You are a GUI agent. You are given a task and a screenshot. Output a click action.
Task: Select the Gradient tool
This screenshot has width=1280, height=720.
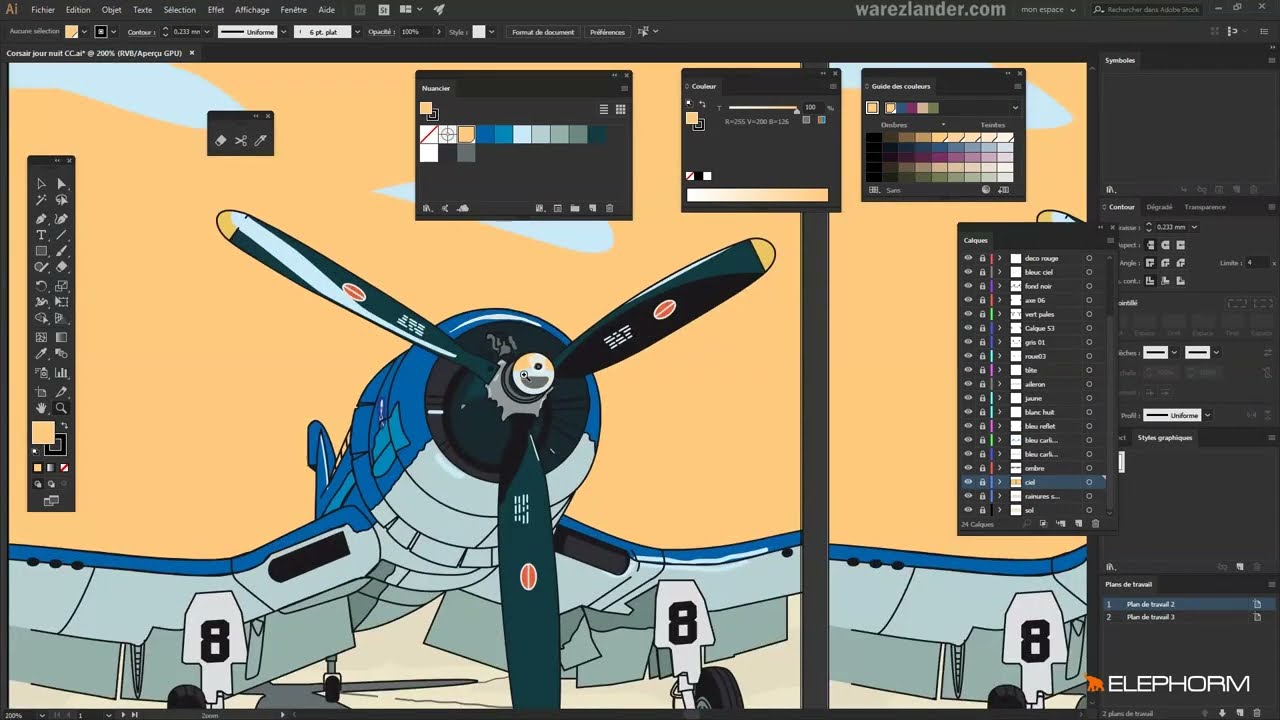(61, 337)
